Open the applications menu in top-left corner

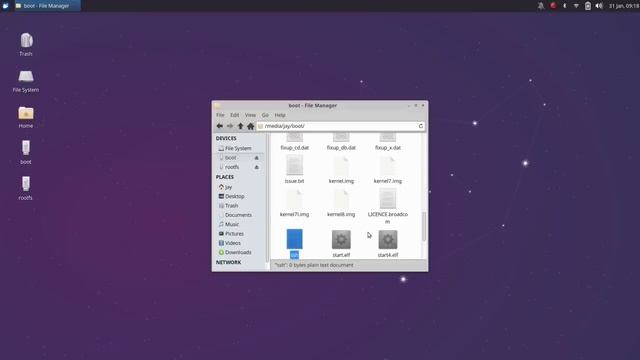coord(5,6)
